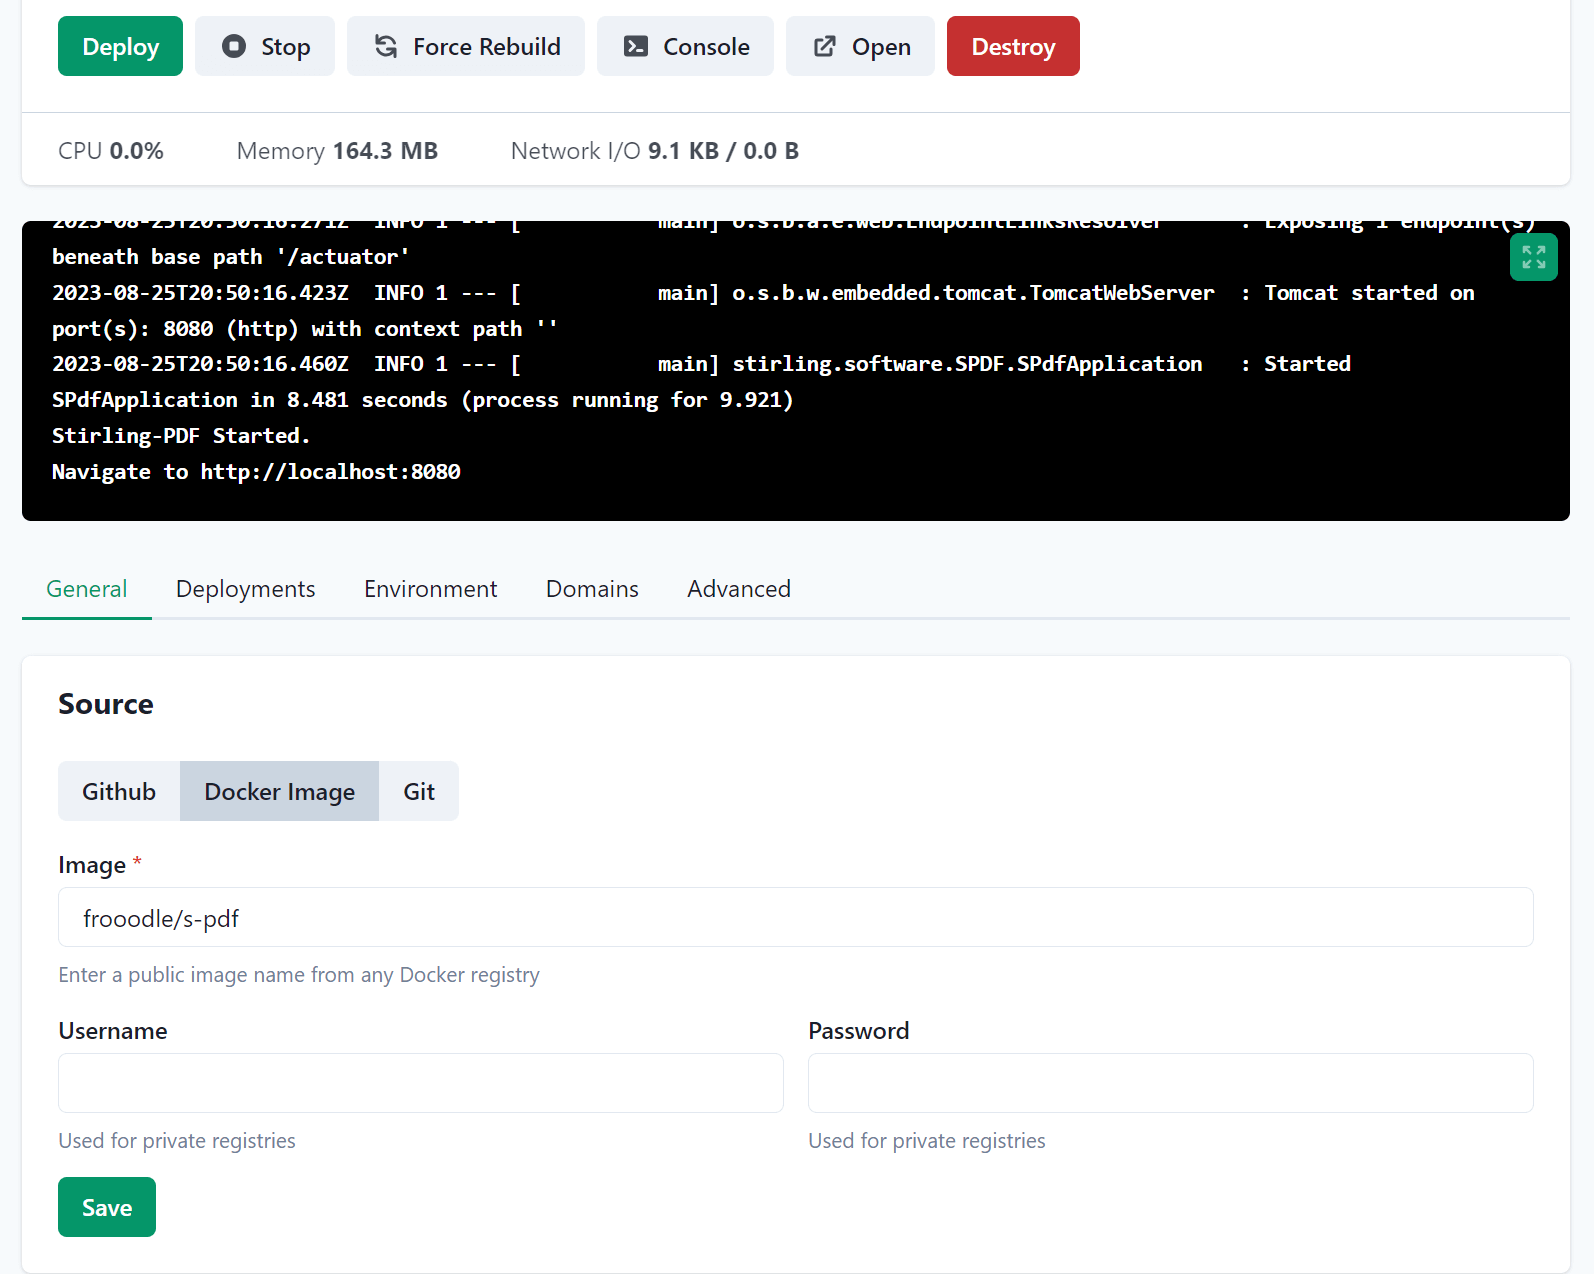The width and height of the screenshot is (1594, 1274).
Task: Click Network I/O 9.1 KB stat
Action: [655, 151]
